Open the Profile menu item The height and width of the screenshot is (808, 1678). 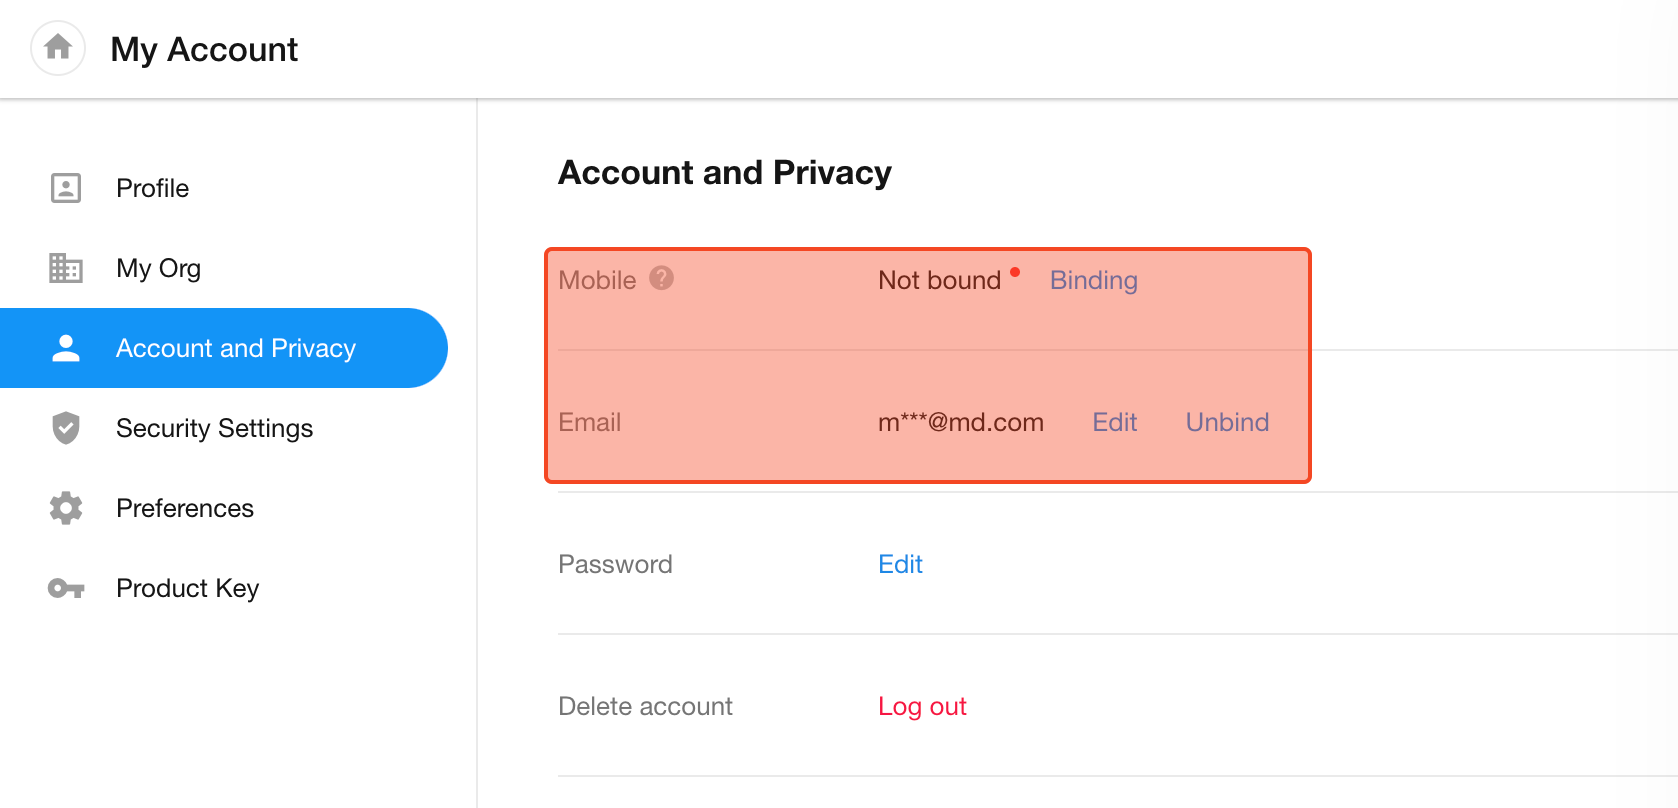click(x=152, y=188)
